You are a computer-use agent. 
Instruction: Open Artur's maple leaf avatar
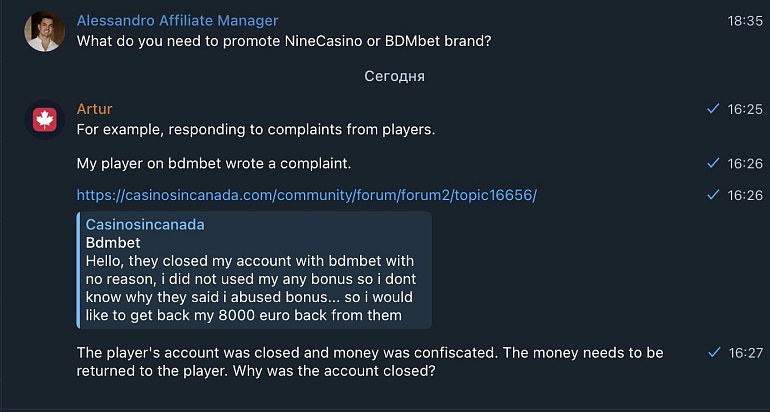(45, 120)
